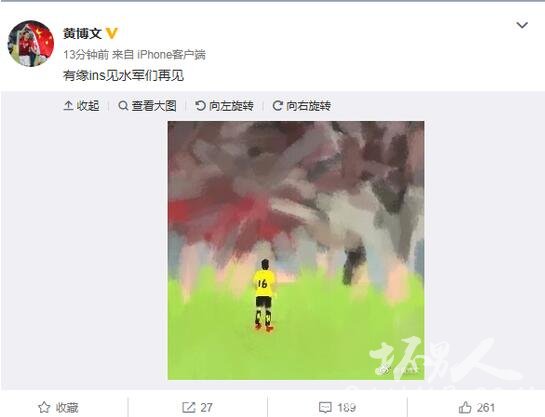Open the post options chevron menu
545x417 pixels.
(522, 25)
